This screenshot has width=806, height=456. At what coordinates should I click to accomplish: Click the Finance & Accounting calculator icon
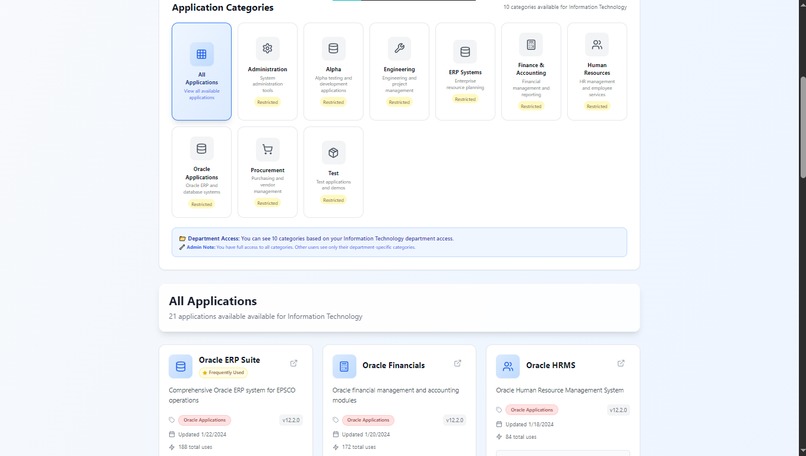531,45
